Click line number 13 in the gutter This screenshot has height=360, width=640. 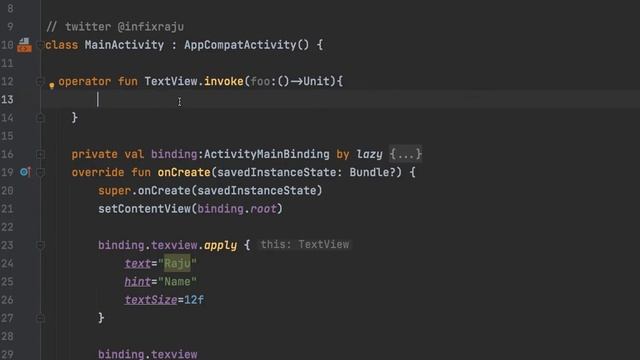[7, 100]
